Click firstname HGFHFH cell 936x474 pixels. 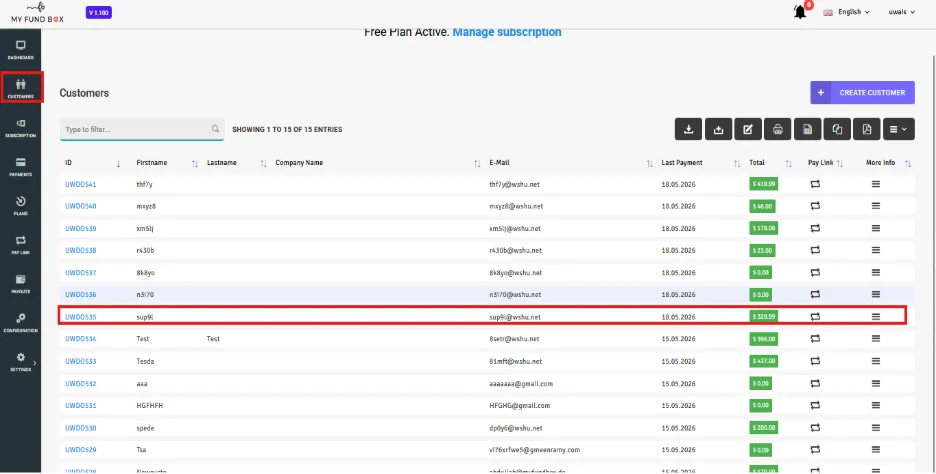pyautogui.click(x=150, y=406)
